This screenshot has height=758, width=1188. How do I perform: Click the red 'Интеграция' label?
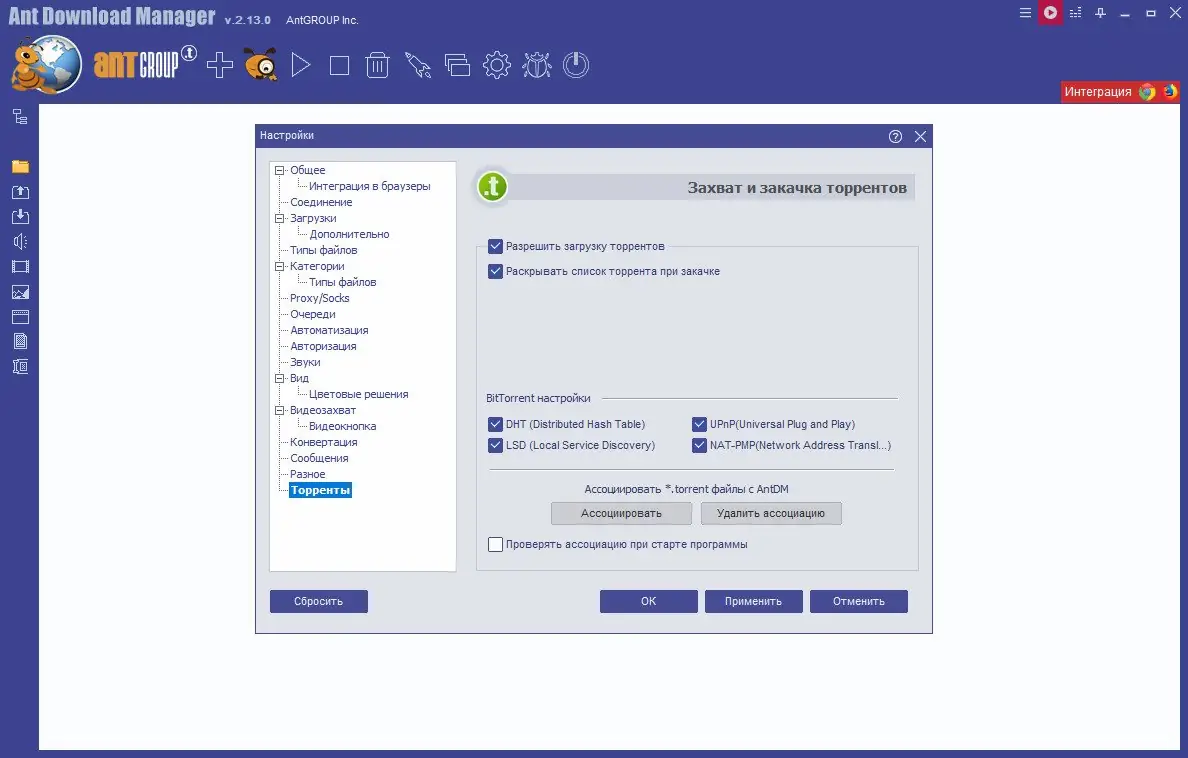[x=1098, y=92]
